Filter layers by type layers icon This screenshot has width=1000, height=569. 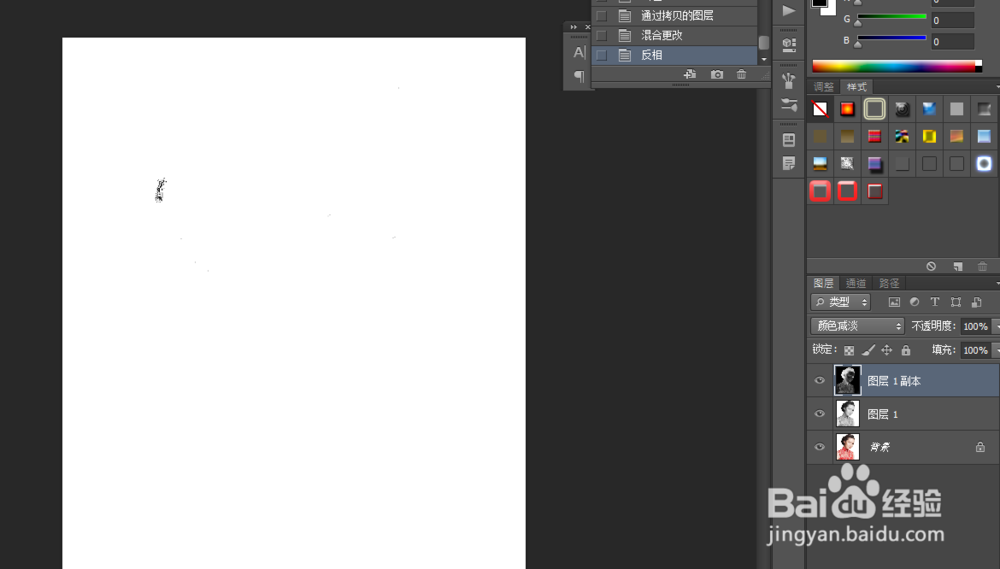935,302
